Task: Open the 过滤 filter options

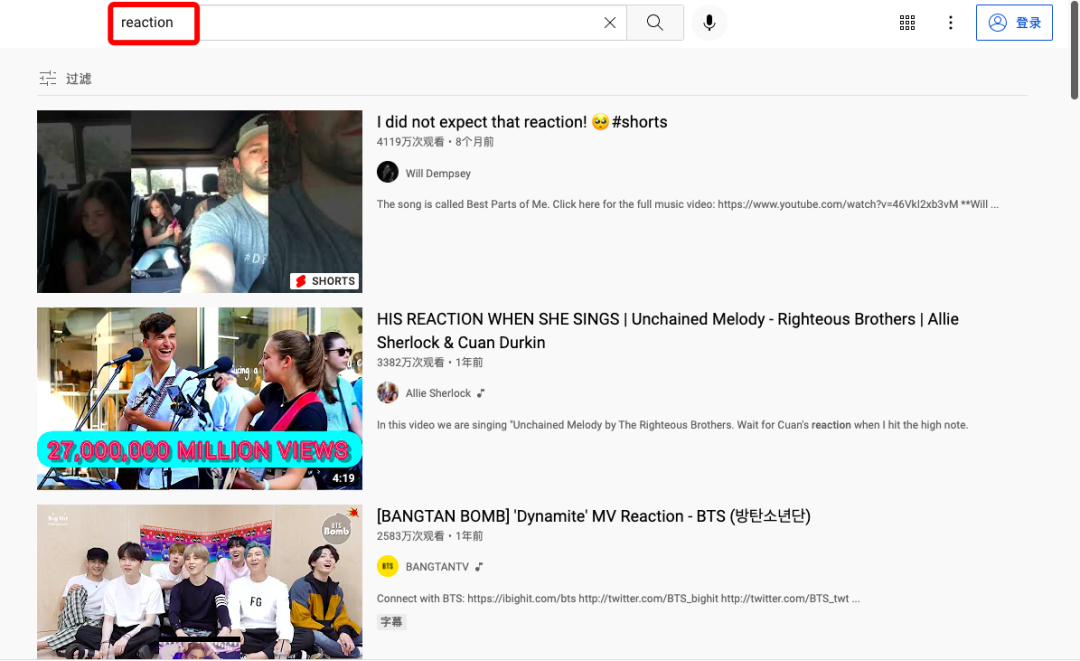Action: [65, 78]
